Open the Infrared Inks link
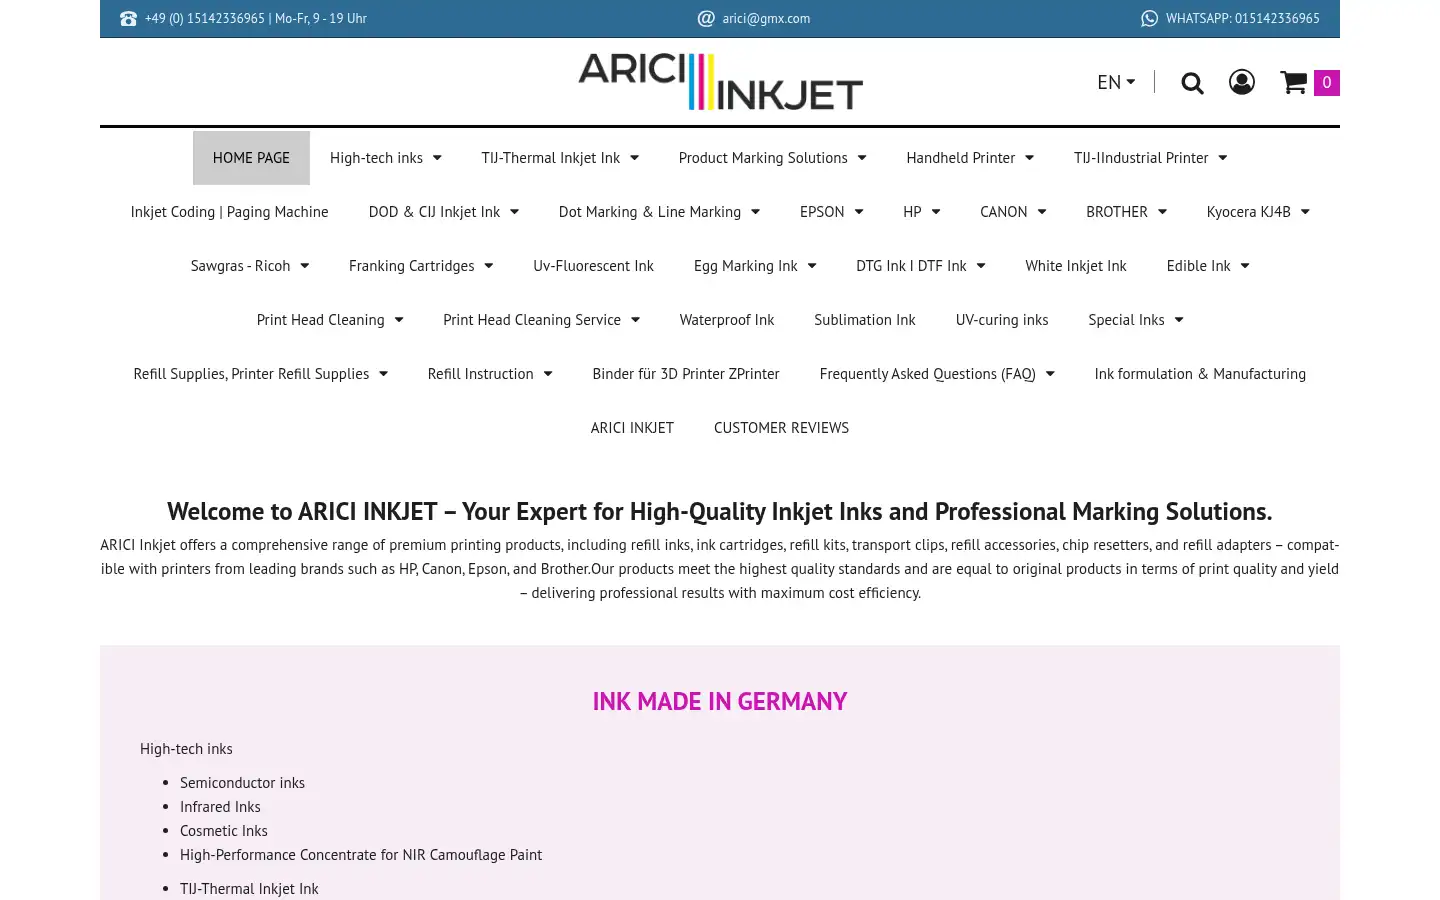The image size is (1440, 900). pos(220,807)
